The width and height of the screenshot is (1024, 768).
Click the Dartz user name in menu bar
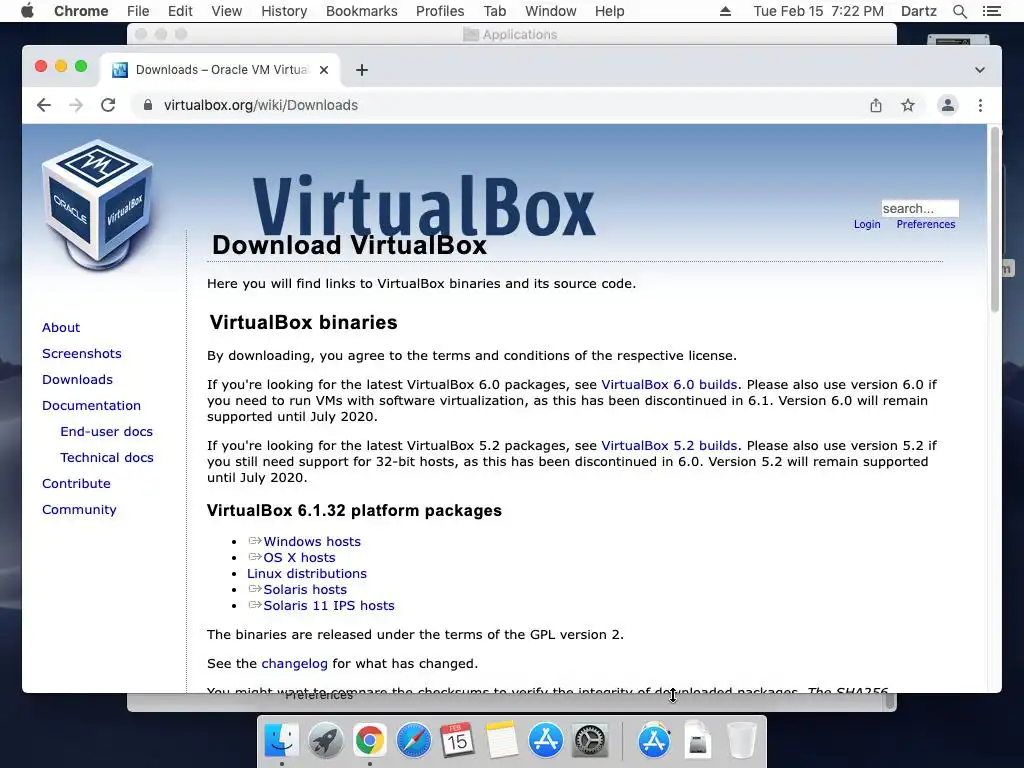tap(918, 11)
